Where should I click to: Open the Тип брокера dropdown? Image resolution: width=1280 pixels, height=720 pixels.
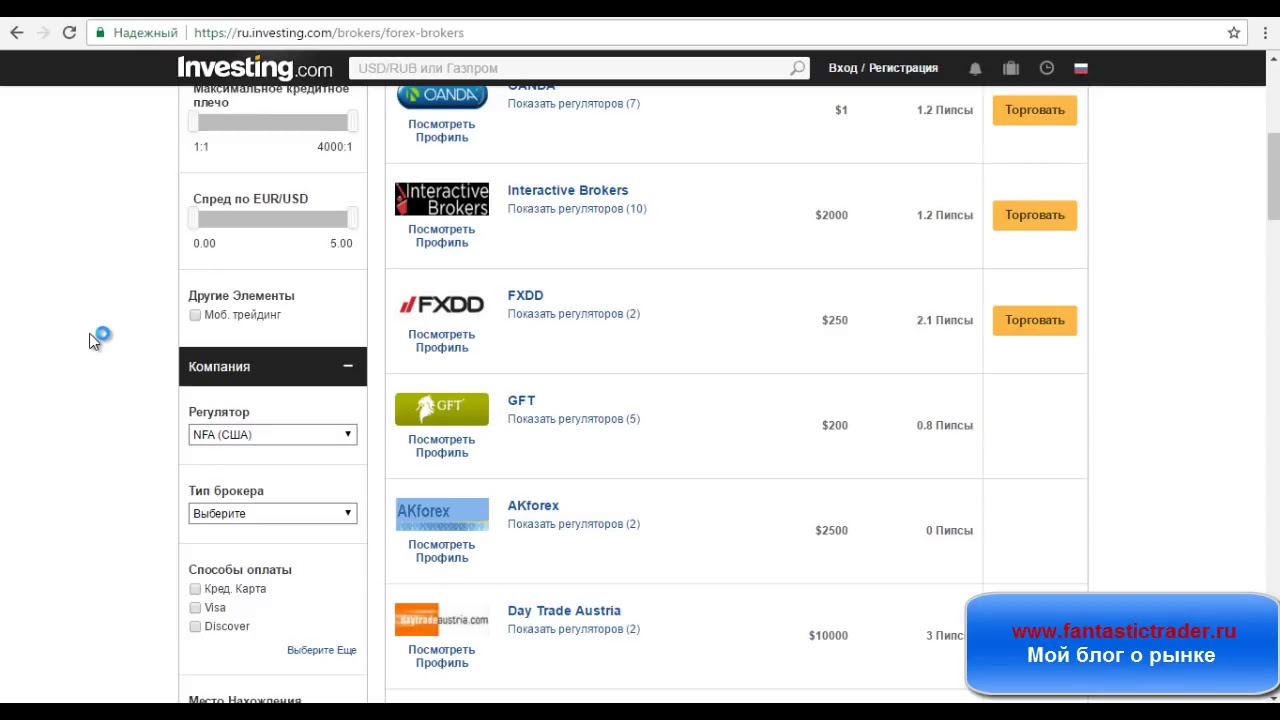(273, 514)
